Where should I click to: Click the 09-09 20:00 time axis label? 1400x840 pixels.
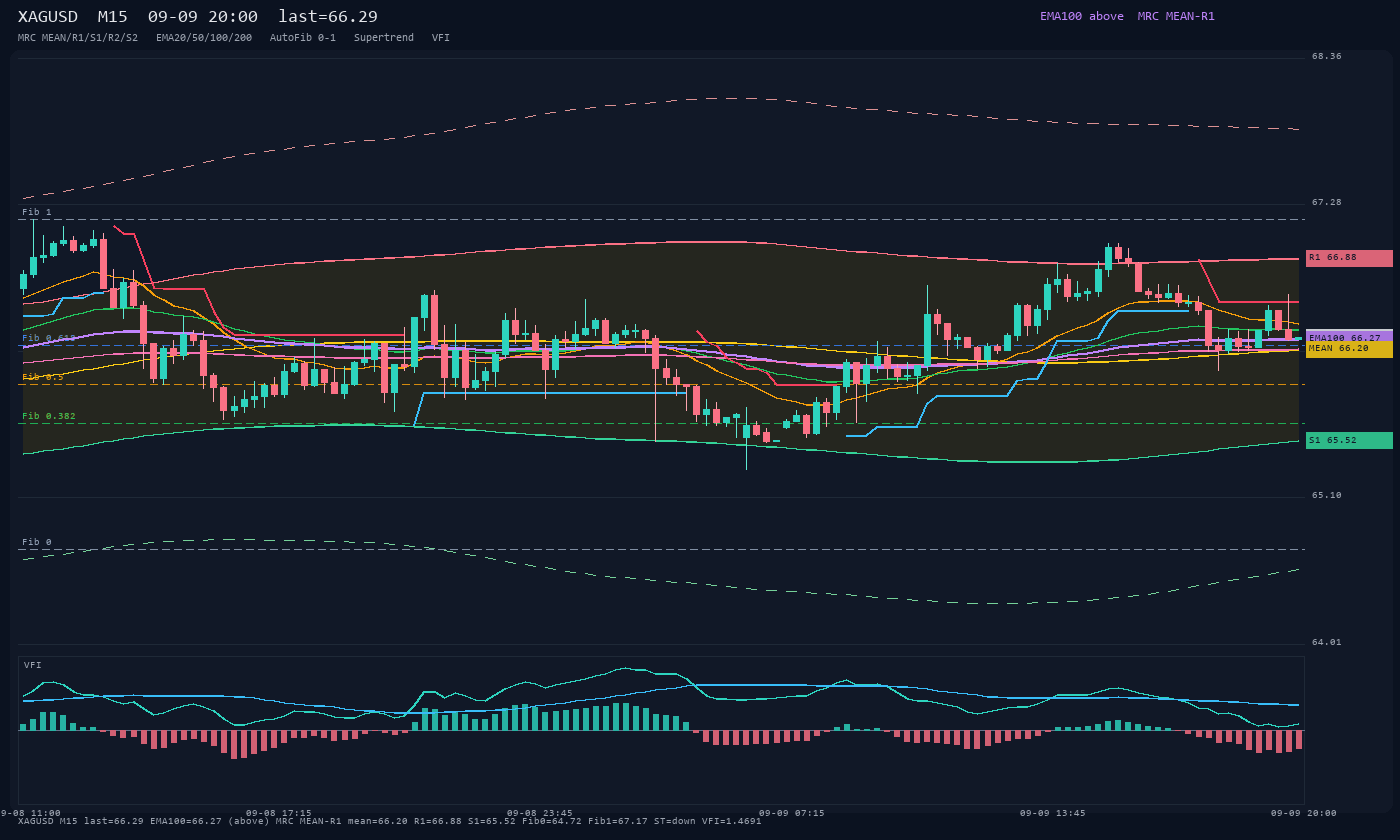[x=1304, y=814]
